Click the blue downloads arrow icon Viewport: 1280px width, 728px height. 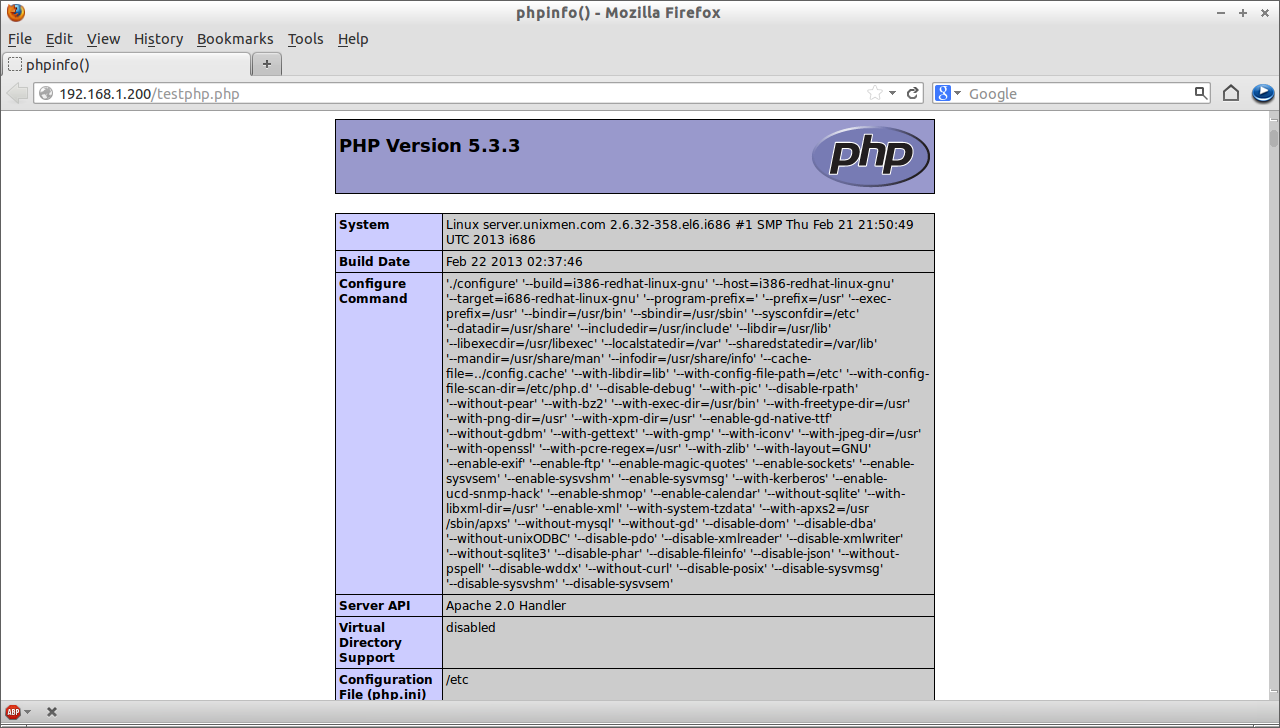coord(1263,93)
